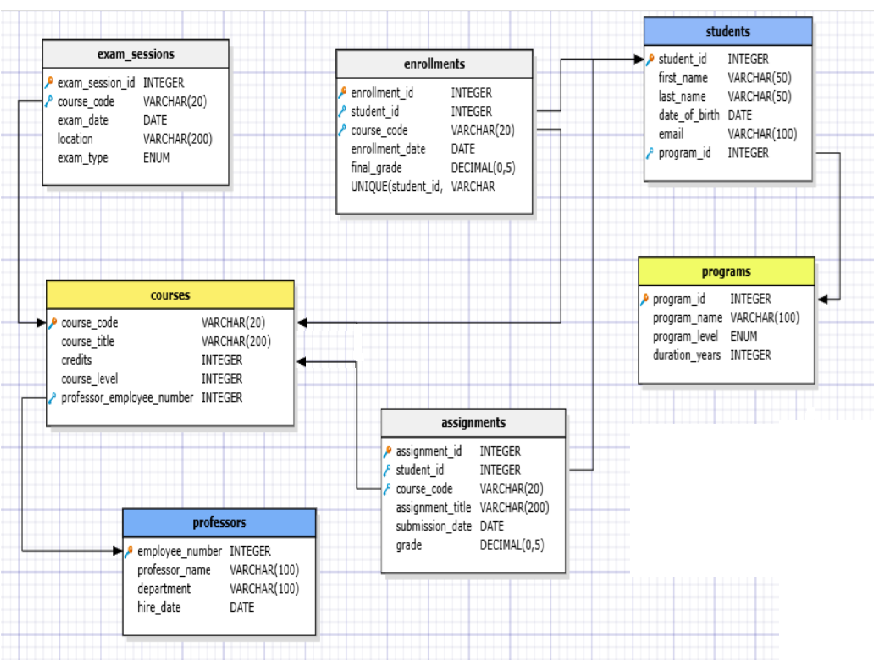The height and width of the screenshot is (660, 874).
Task: Click the key icon next to courses' course_code
Action: pos(54,322)
